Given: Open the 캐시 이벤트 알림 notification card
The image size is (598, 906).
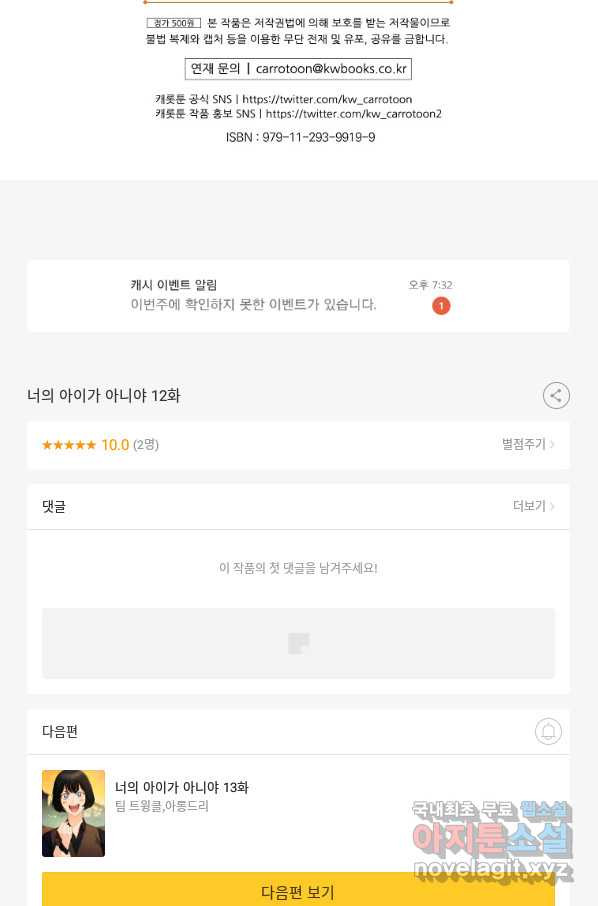Looking at the screenshot, I should 298,296.
